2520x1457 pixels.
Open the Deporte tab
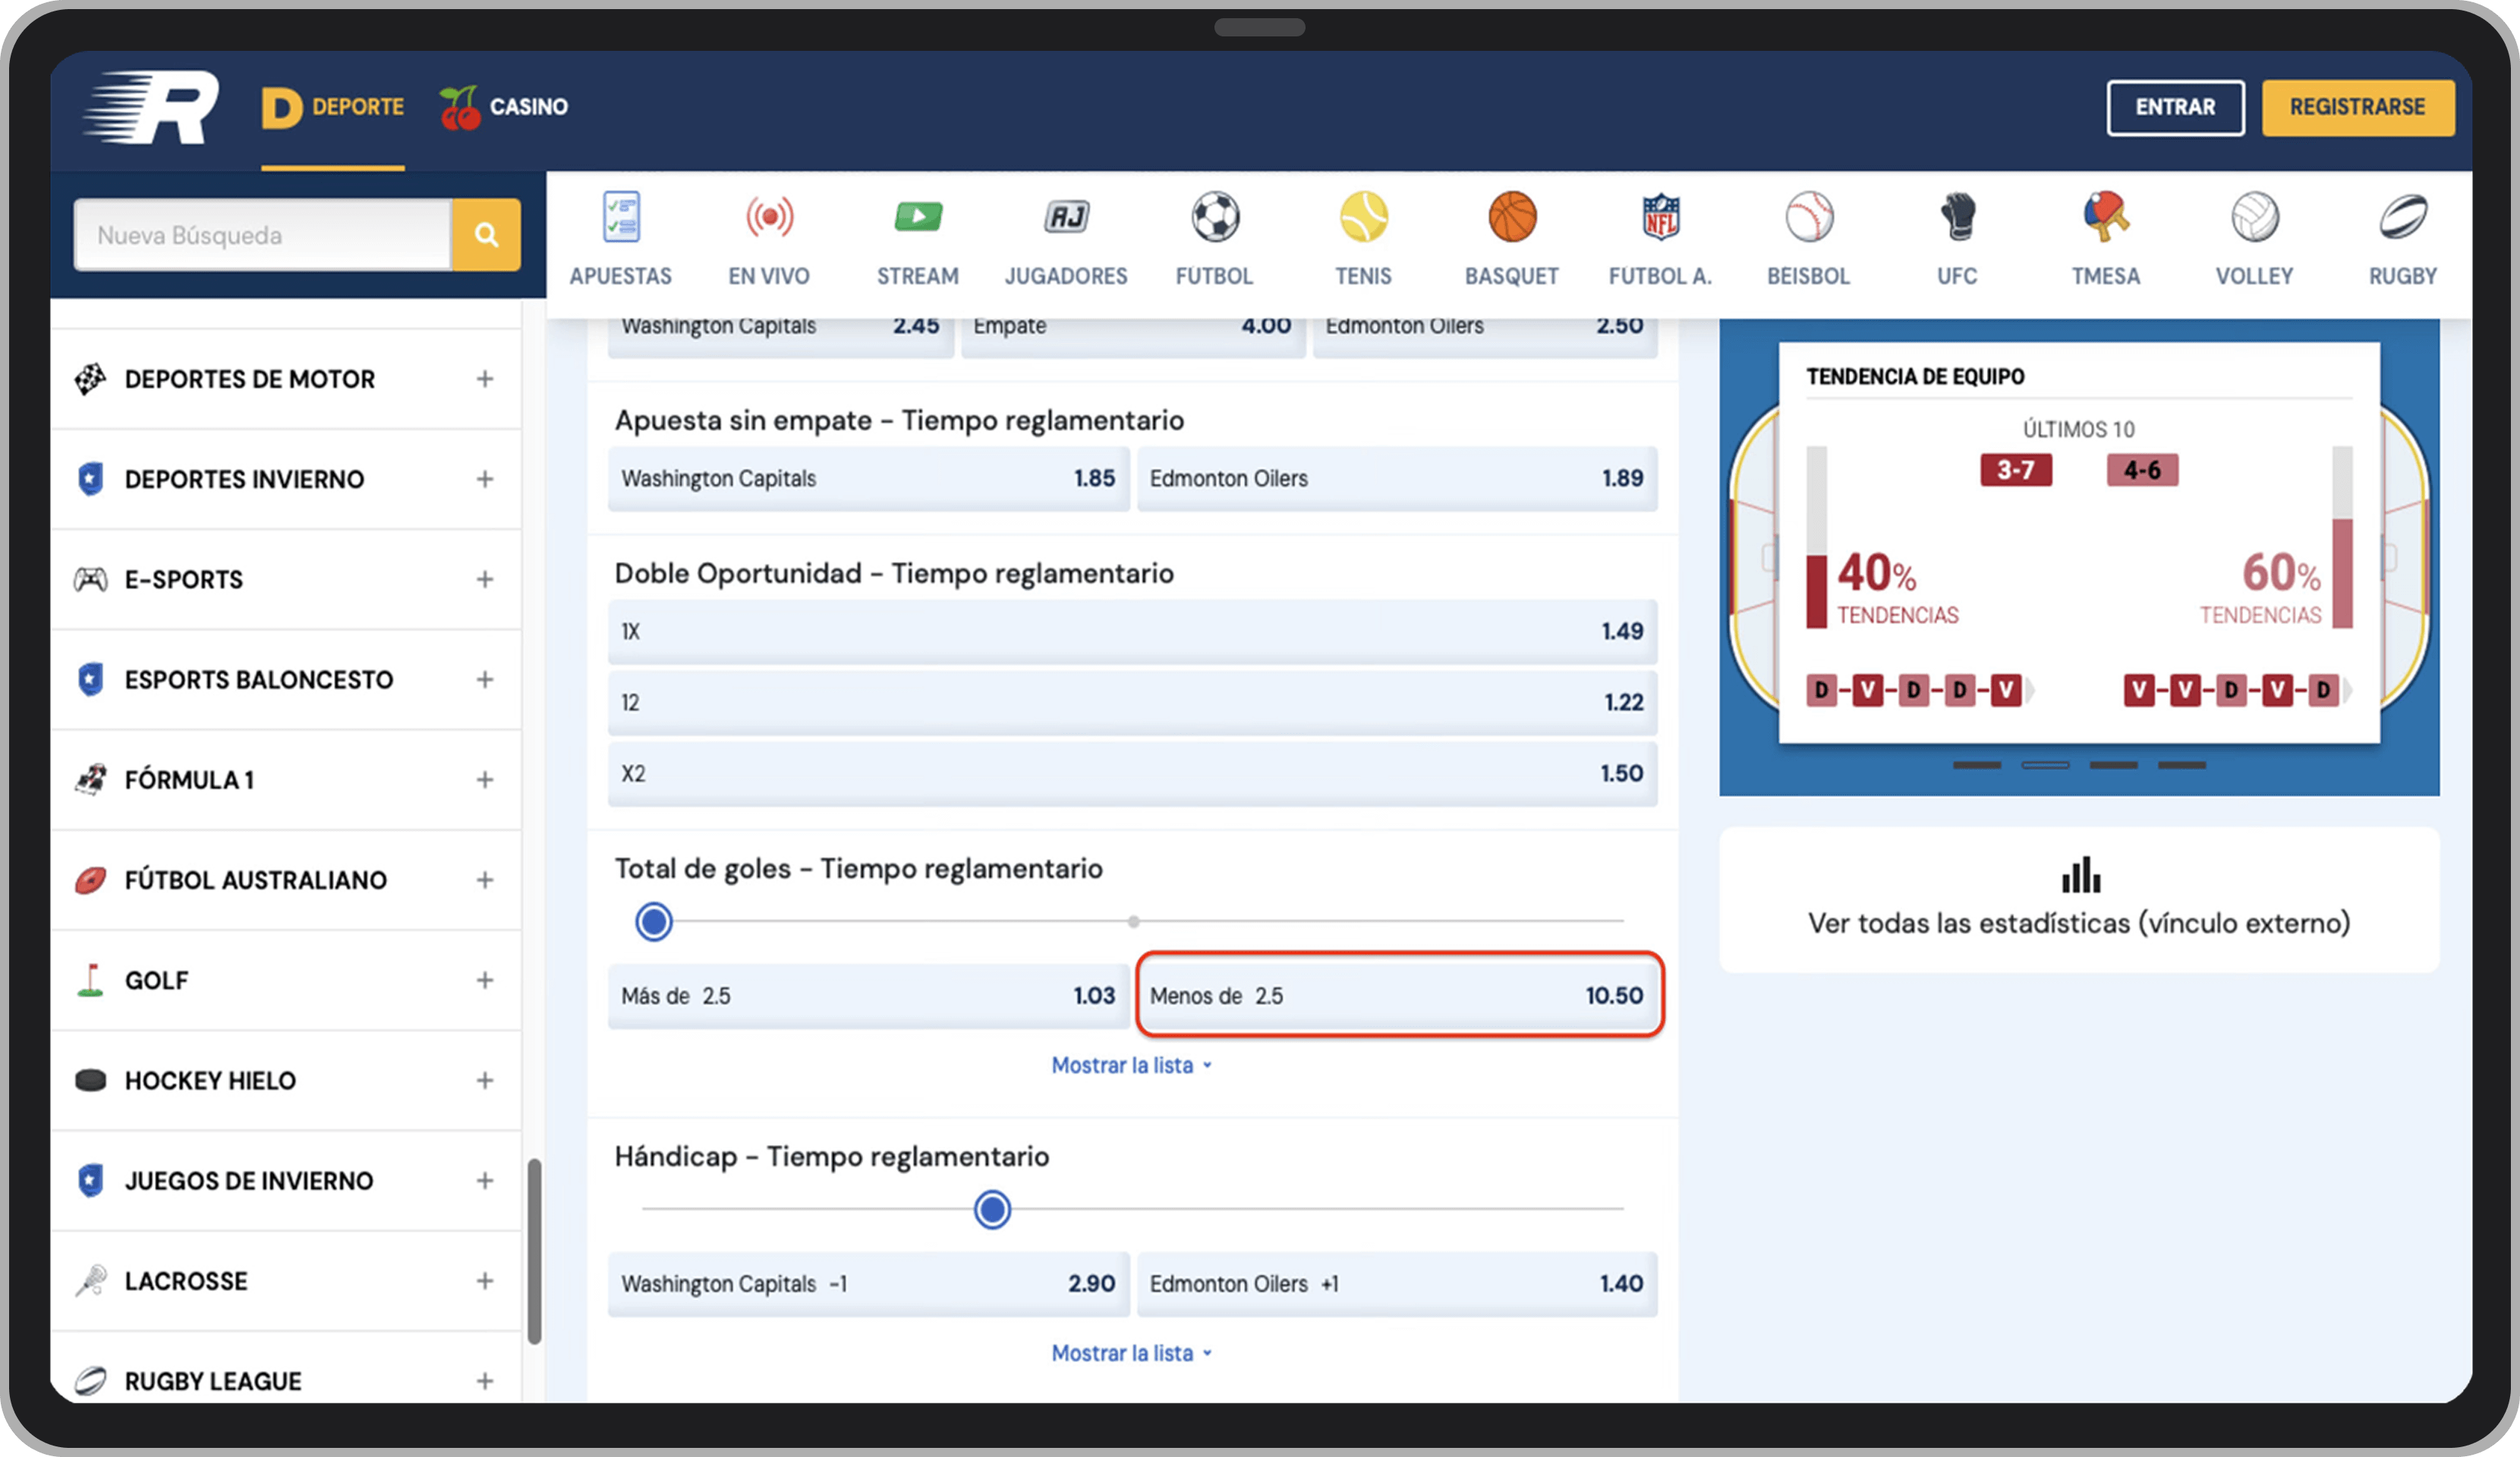click(334, 107)
